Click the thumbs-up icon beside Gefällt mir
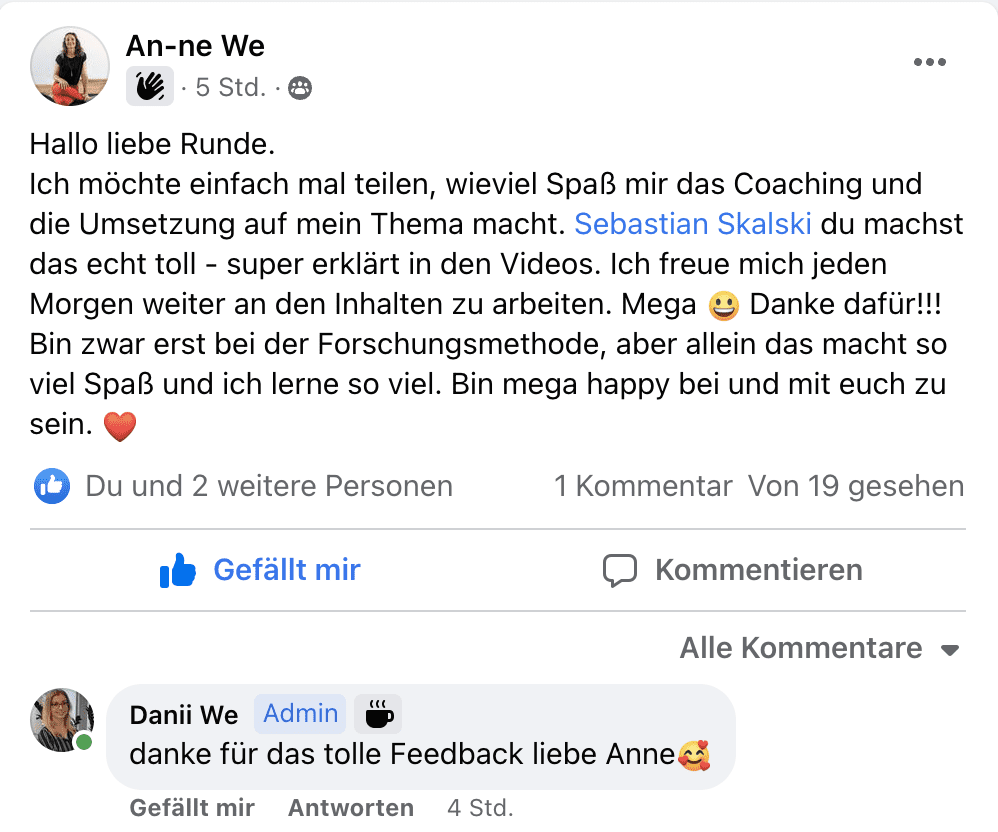 pos(178,570)
